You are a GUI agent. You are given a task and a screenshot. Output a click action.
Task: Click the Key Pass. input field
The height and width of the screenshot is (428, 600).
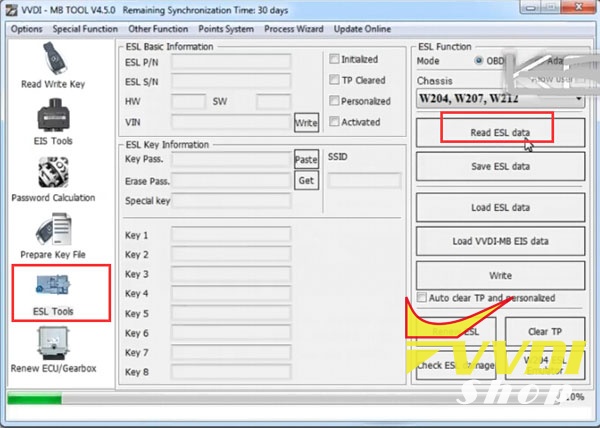point(231,159)
